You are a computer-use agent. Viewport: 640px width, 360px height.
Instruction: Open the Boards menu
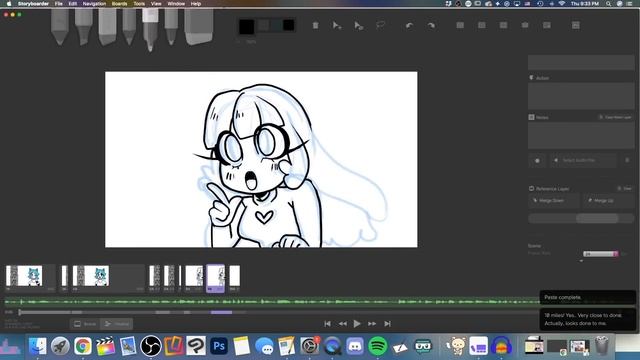click(x=120, y=4)
